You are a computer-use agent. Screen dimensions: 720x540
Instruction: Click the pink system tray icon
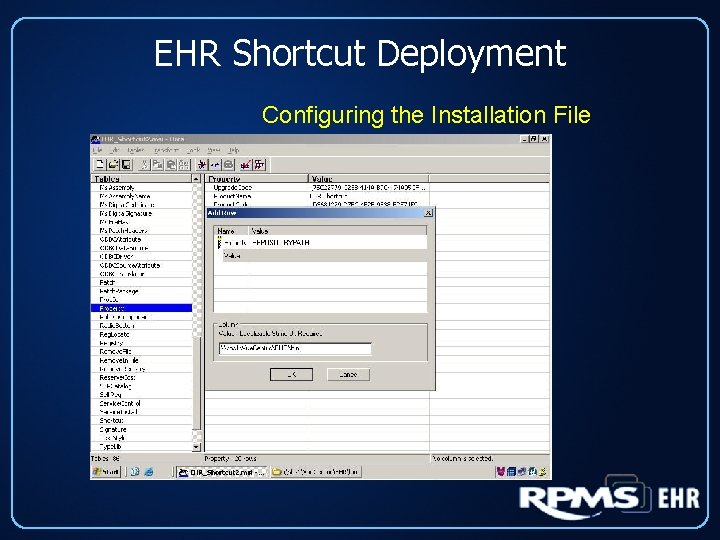point(501,472)
